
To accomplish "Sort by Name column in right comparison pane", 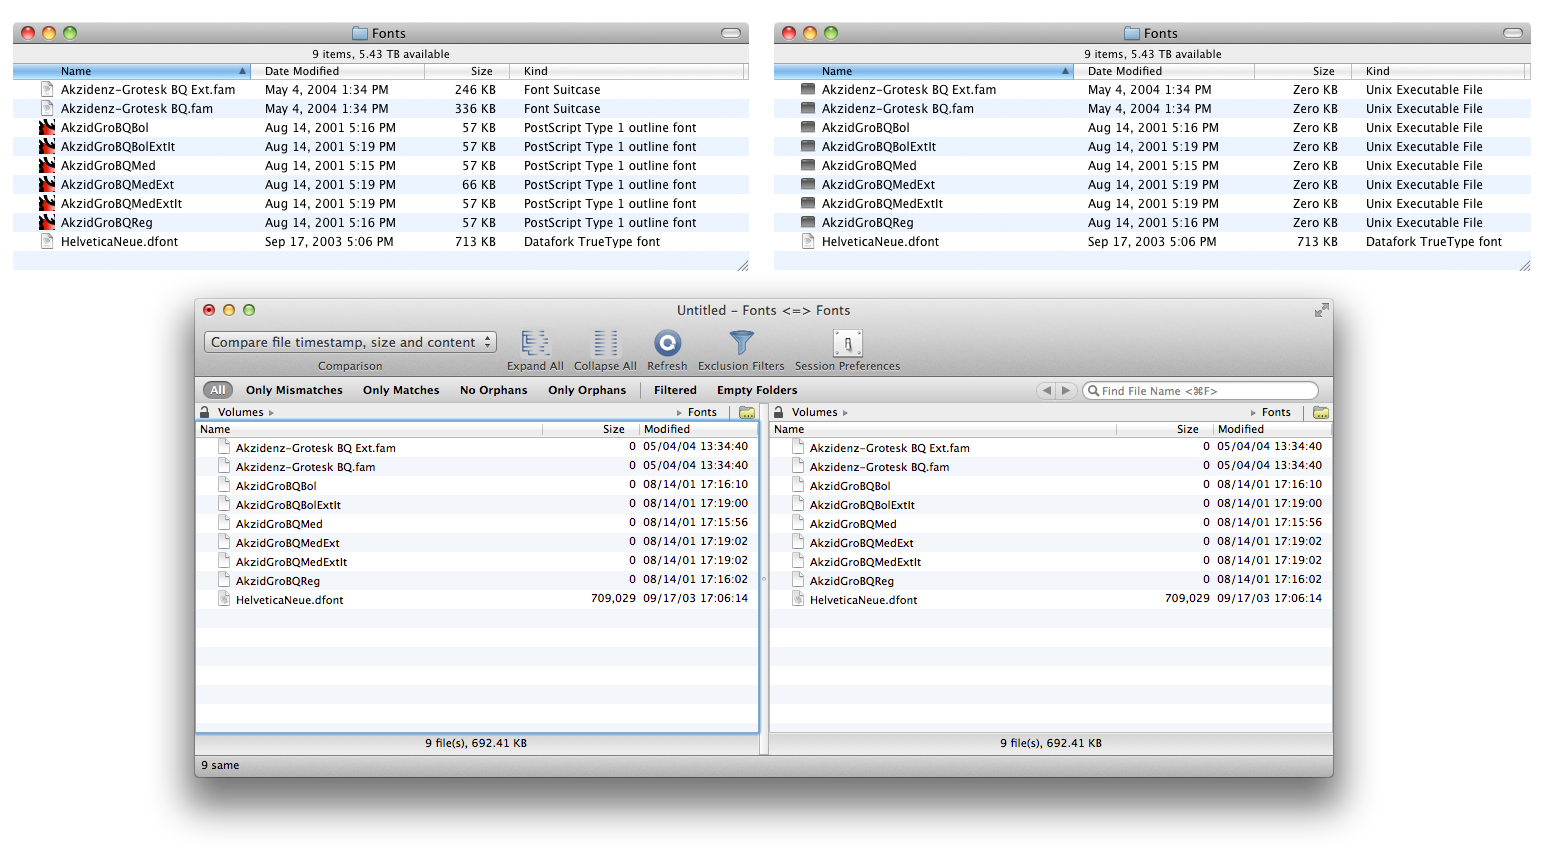I will [942, 429].
